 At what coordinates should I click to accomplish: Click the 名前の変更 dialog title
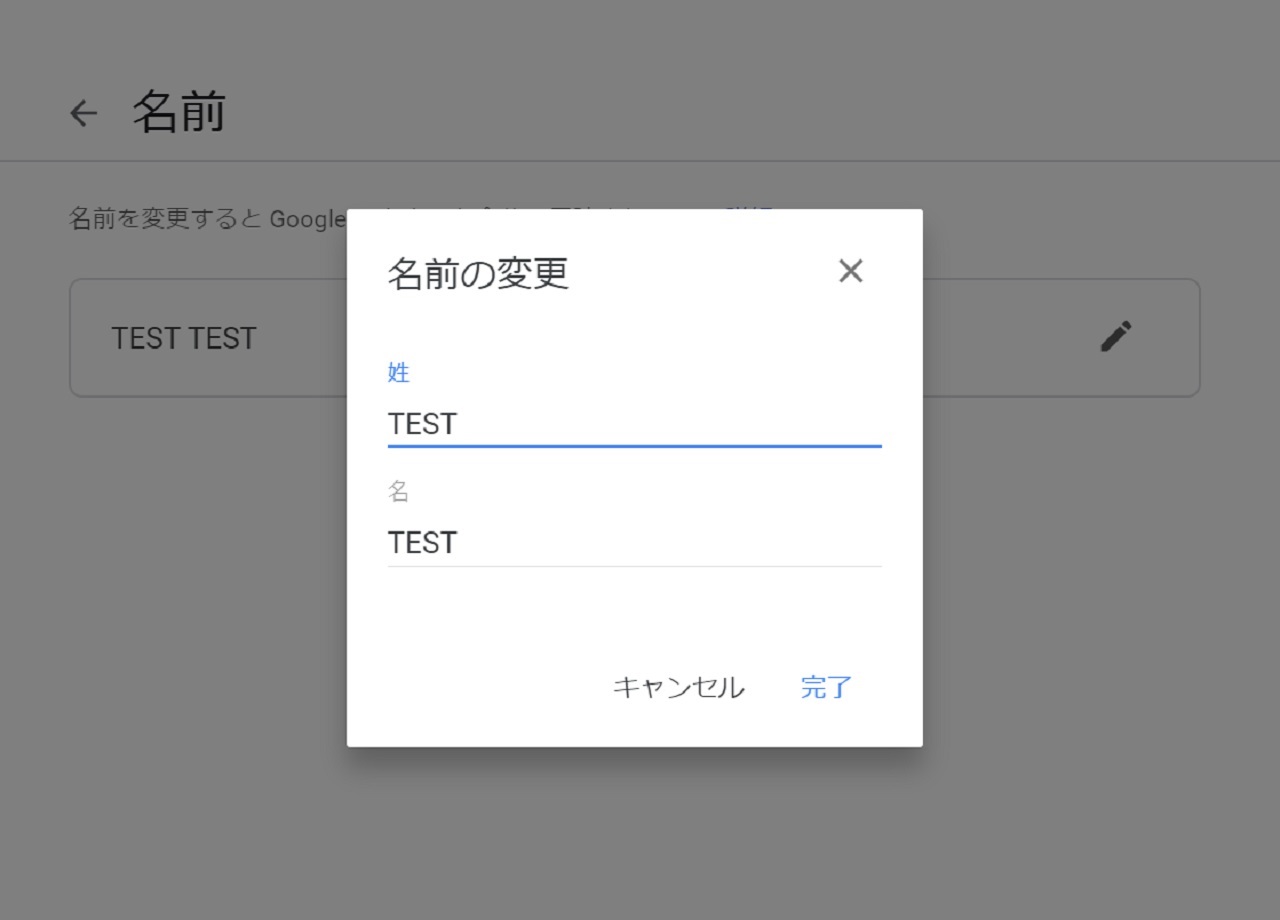[478, 273]
